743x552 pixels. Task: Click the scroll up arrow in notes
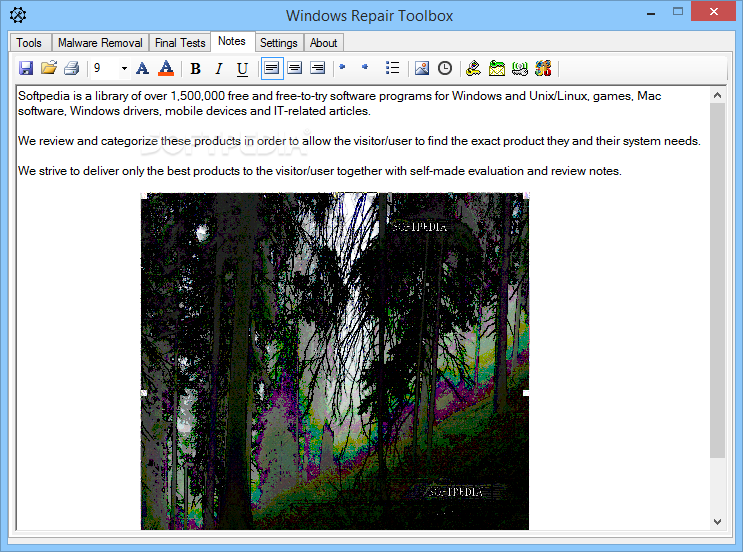717,95
